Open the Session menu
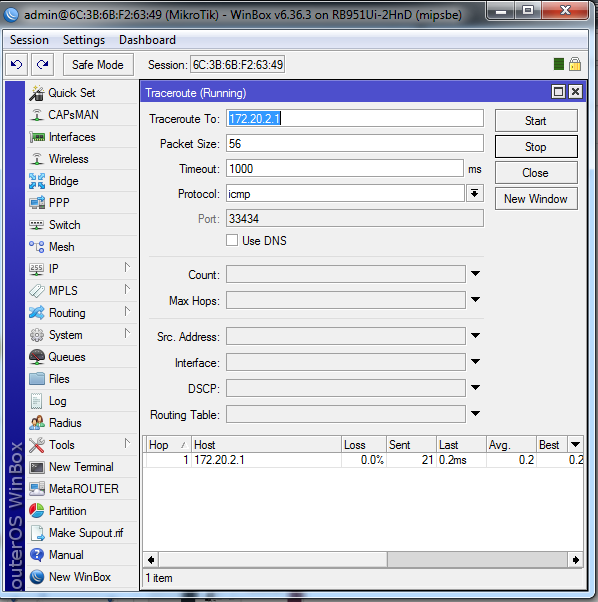 click(30, 40)
